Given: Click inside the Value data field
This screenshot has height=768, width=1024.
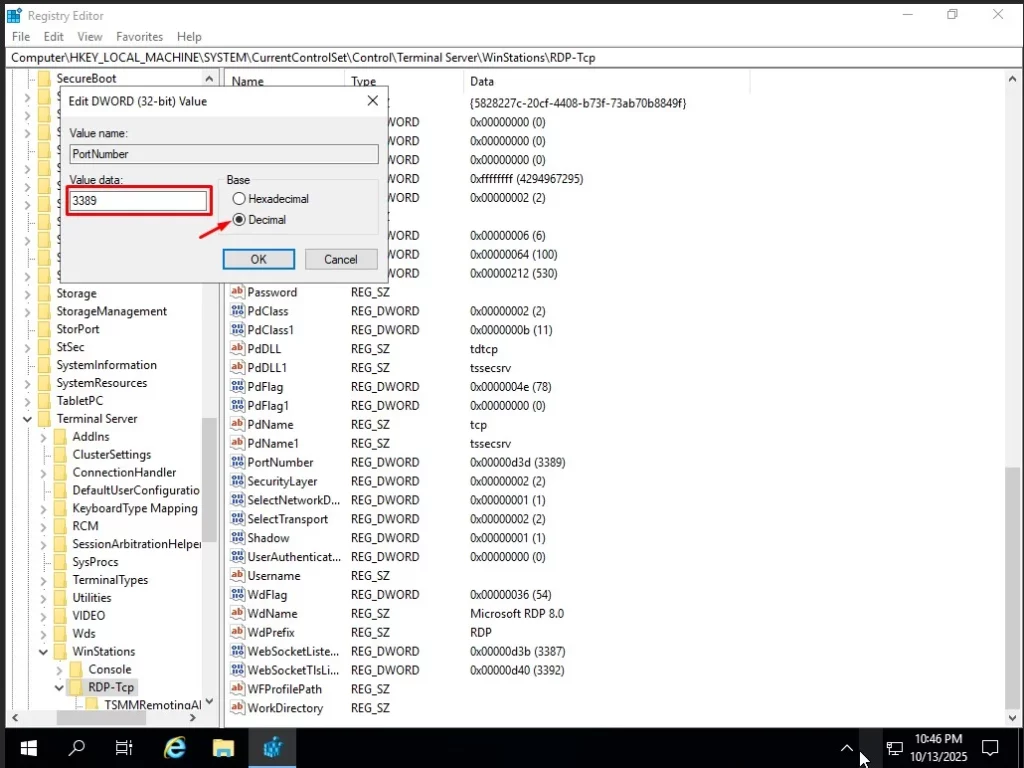Looking at the screenshot, I should click(x=138, y=200).
